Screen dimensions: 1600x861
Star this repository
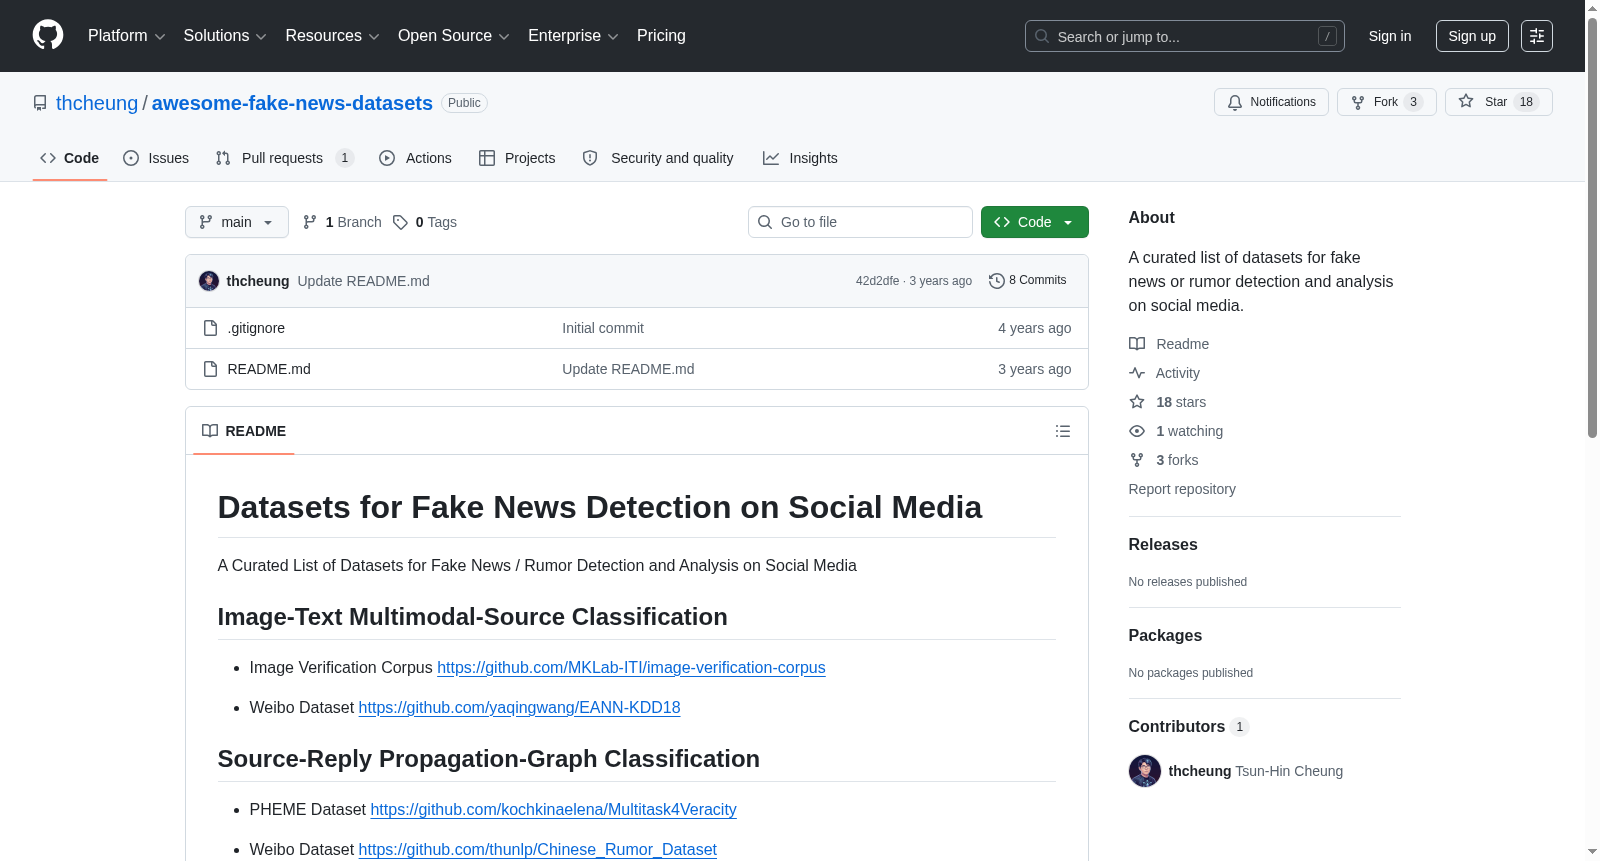[1498, 102]
